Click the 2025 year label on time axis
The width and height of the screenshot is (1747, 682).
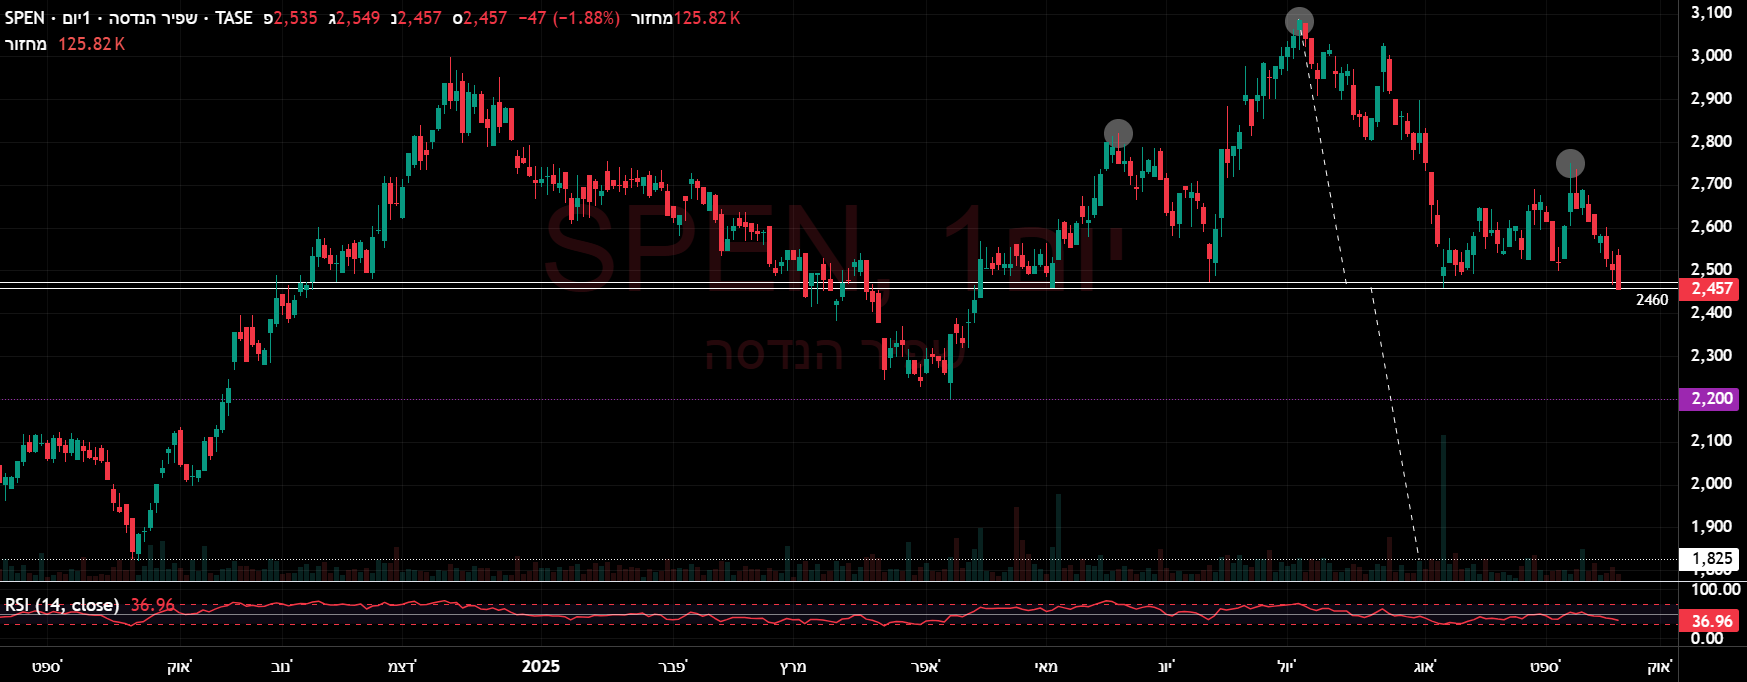coord(541,666)
